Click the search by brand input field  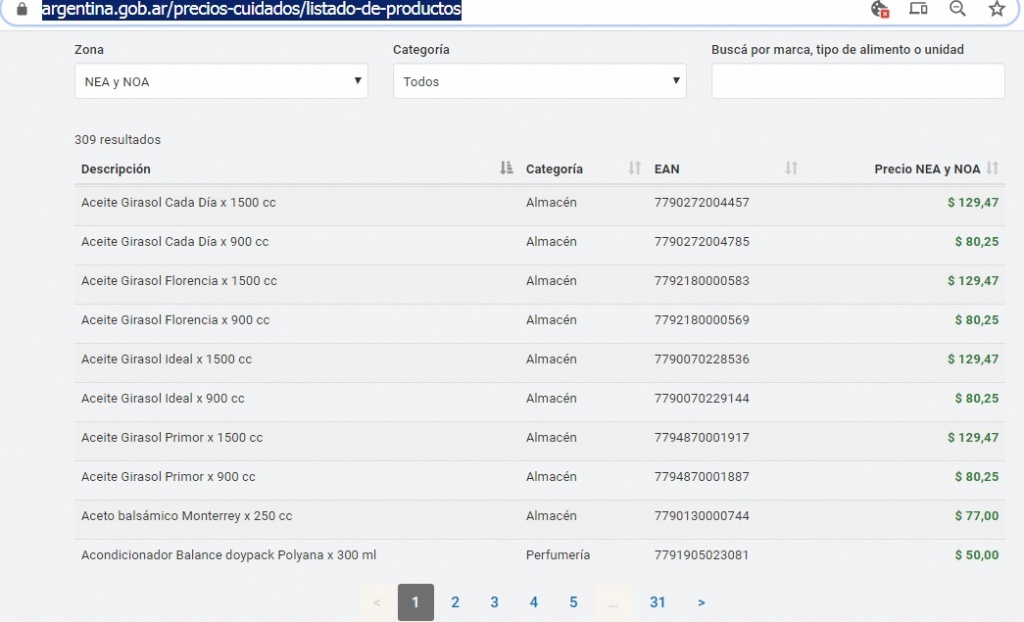[857, 82]
